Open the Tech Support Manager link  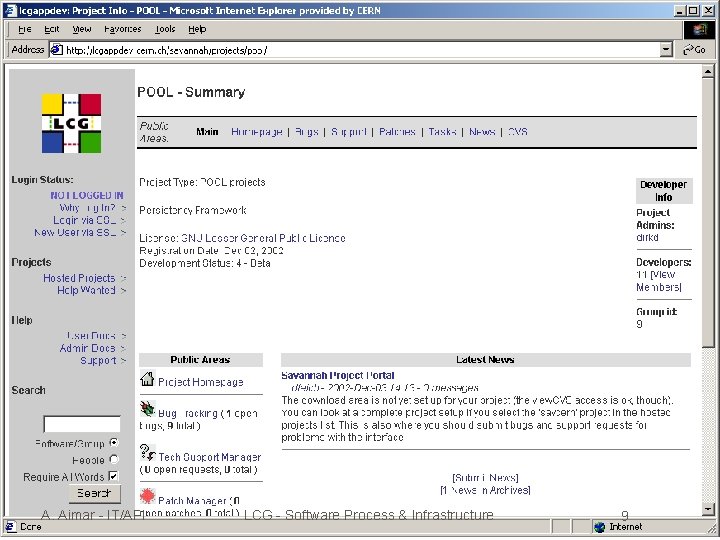point(209,457)
